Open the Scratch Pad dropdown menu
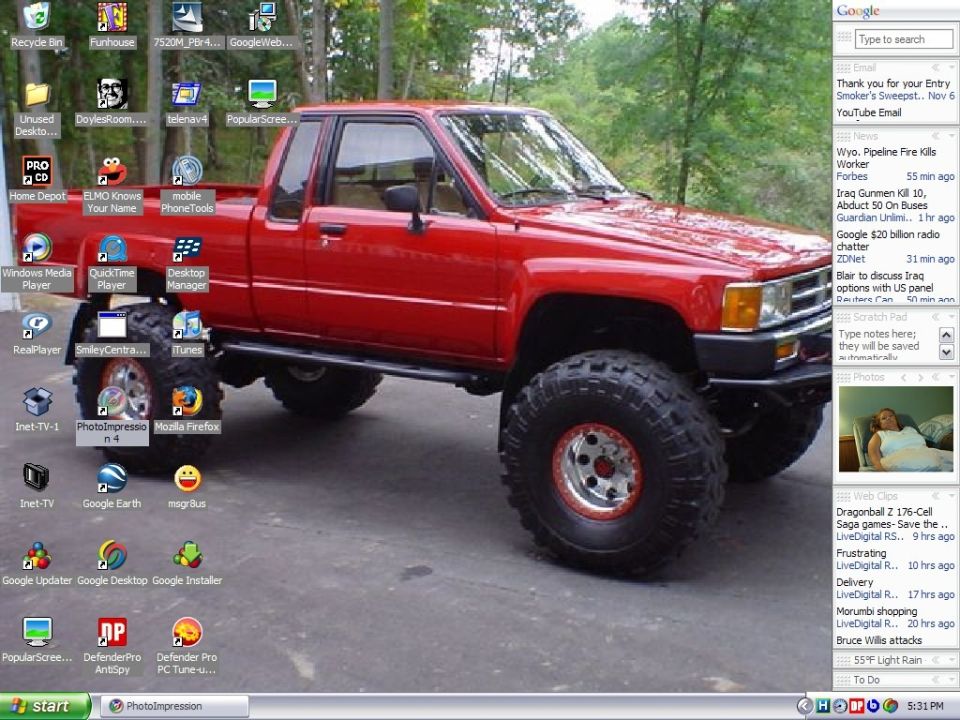Image resolution: width=960 pixels, height=720 pixels. pos(951,317)
